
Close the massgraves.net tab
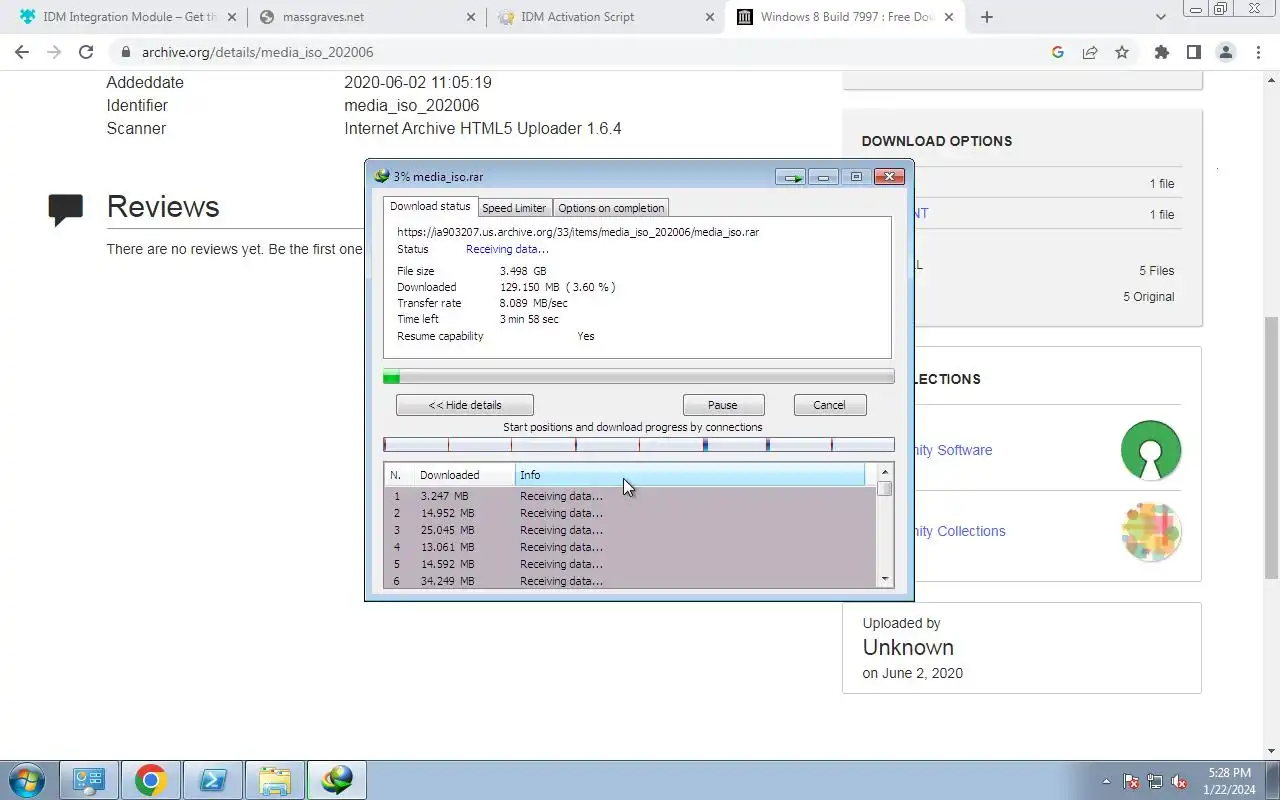pyautogui.click(x=470, y=17)
